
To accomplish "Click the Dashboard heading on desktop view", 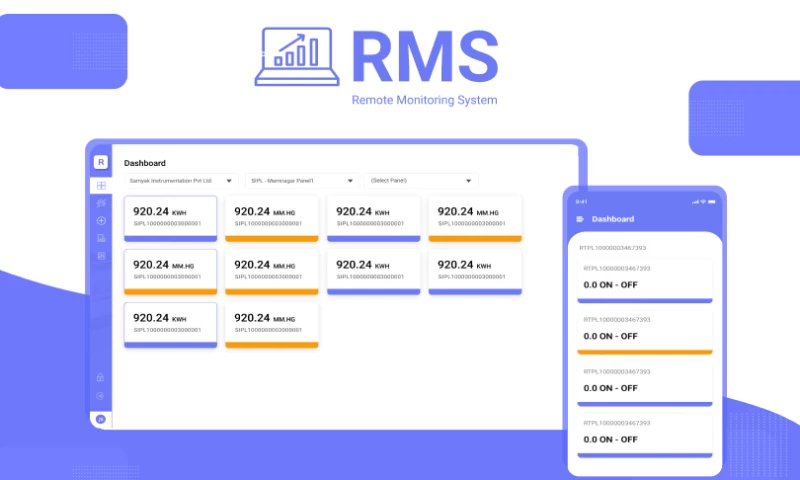I will pos(145,163).
